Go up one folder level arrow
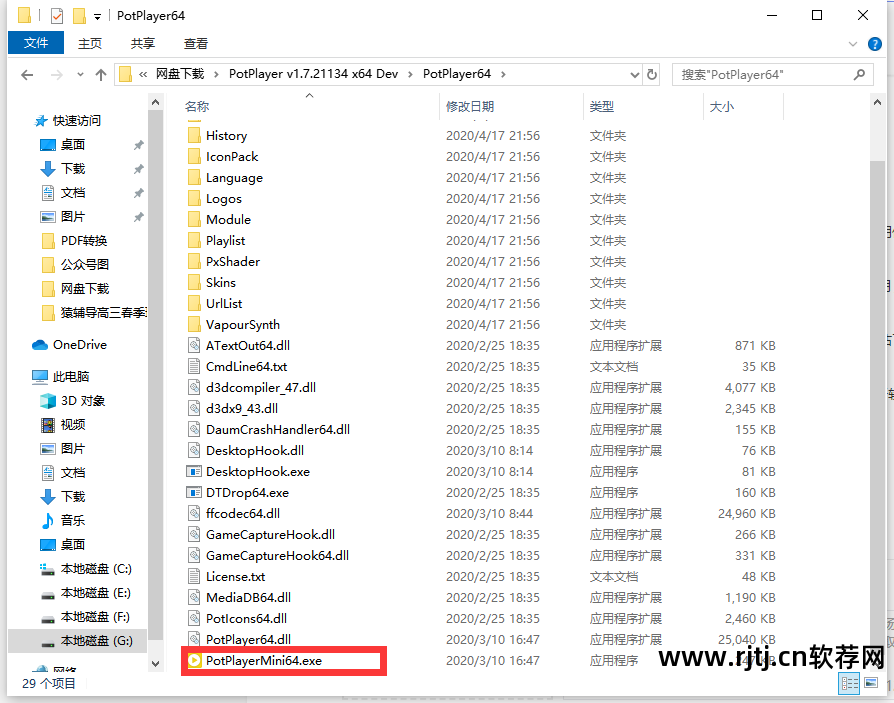 tap(101, 75)
